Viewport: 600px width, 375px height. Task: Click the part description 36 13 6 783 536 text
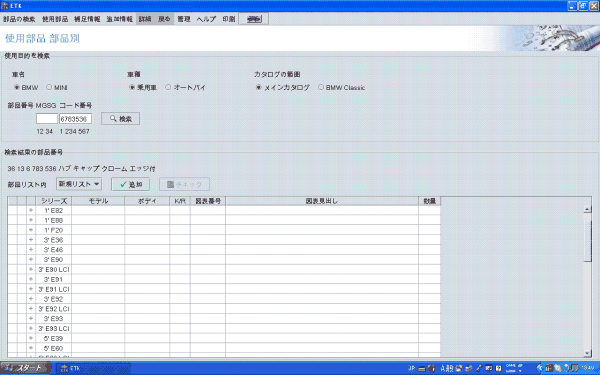(82, 168)
